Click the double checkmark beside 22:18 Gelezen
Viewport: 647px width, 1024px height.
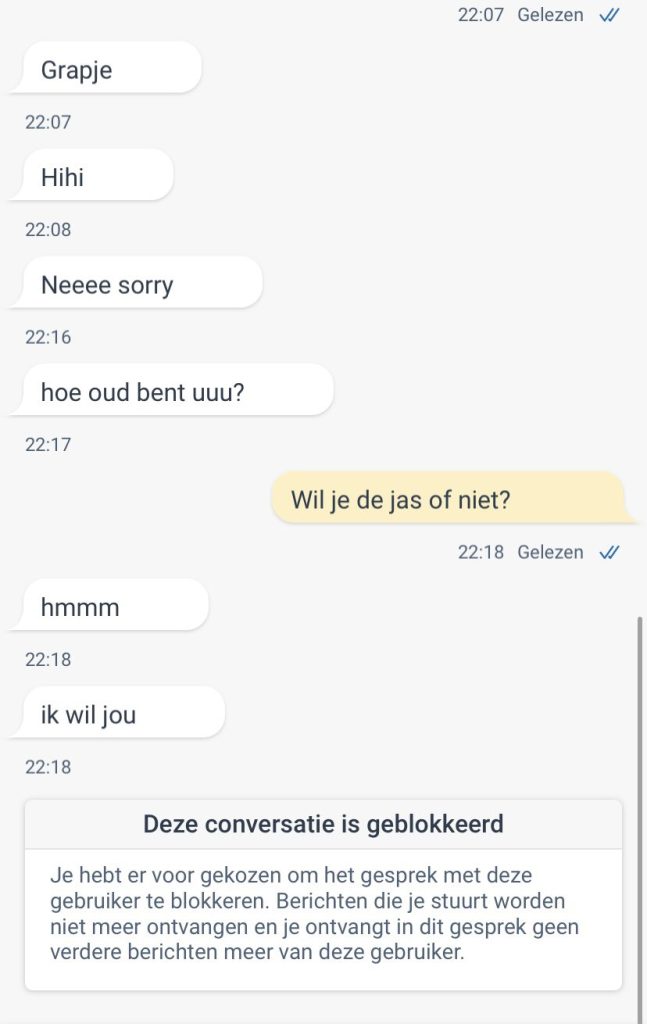[x=609, y=552]
